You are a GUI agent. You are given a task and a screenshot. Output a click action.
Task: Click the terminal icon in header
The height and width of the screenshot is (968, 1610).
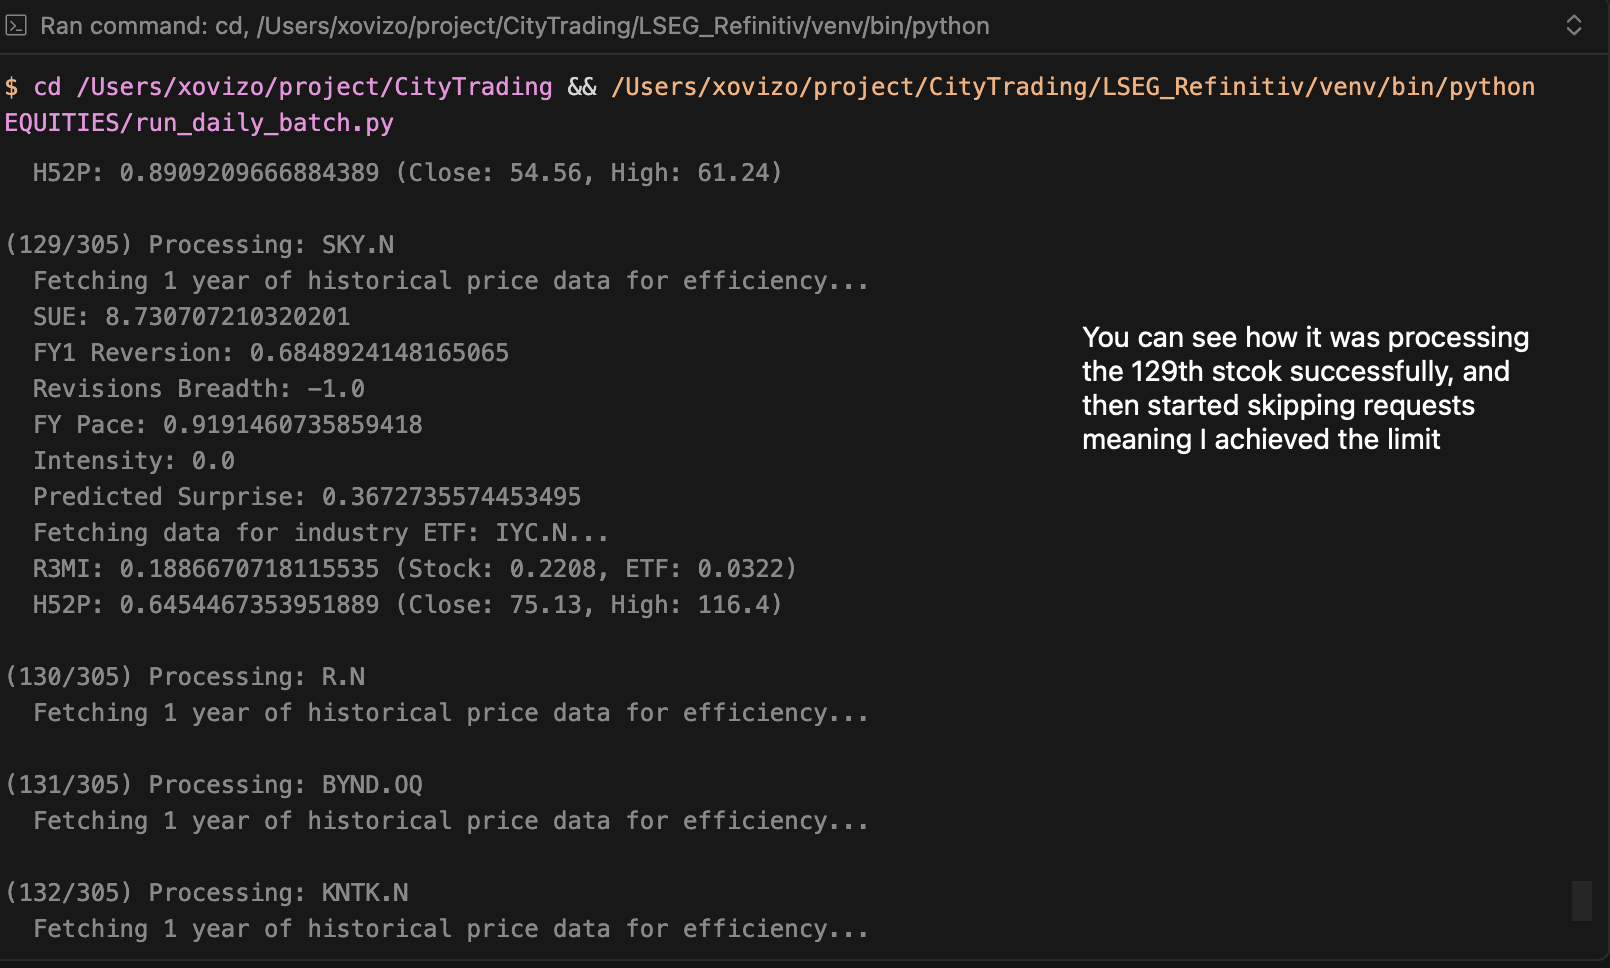click(x=16, y=25)
